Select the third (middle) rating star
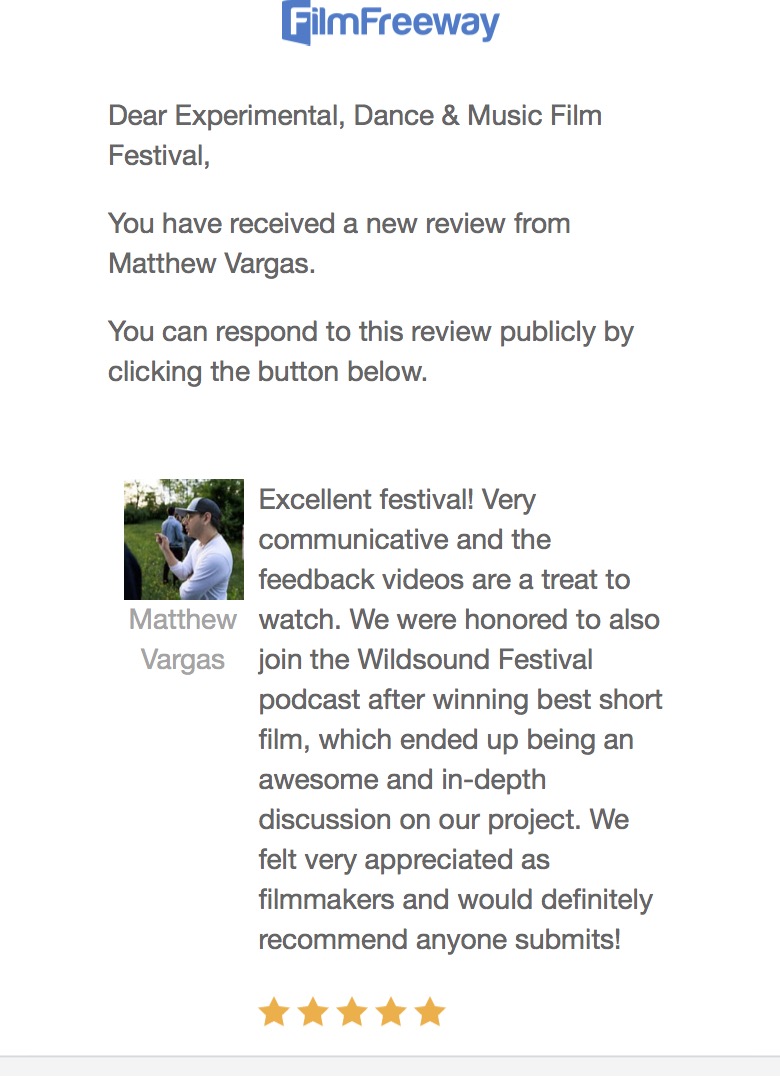The height and width of the screenshot is (1076, 780). tap(351, 1012)
